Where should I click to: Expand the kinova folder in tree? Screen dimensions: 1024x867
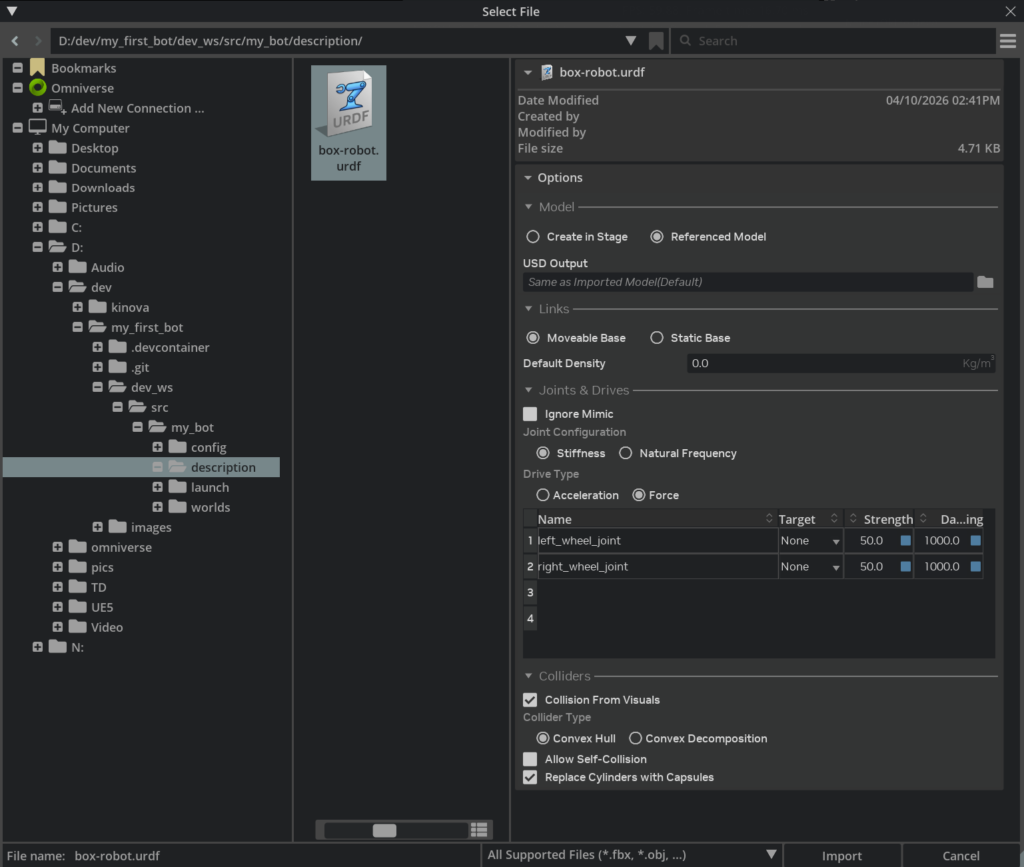(78, 307)
